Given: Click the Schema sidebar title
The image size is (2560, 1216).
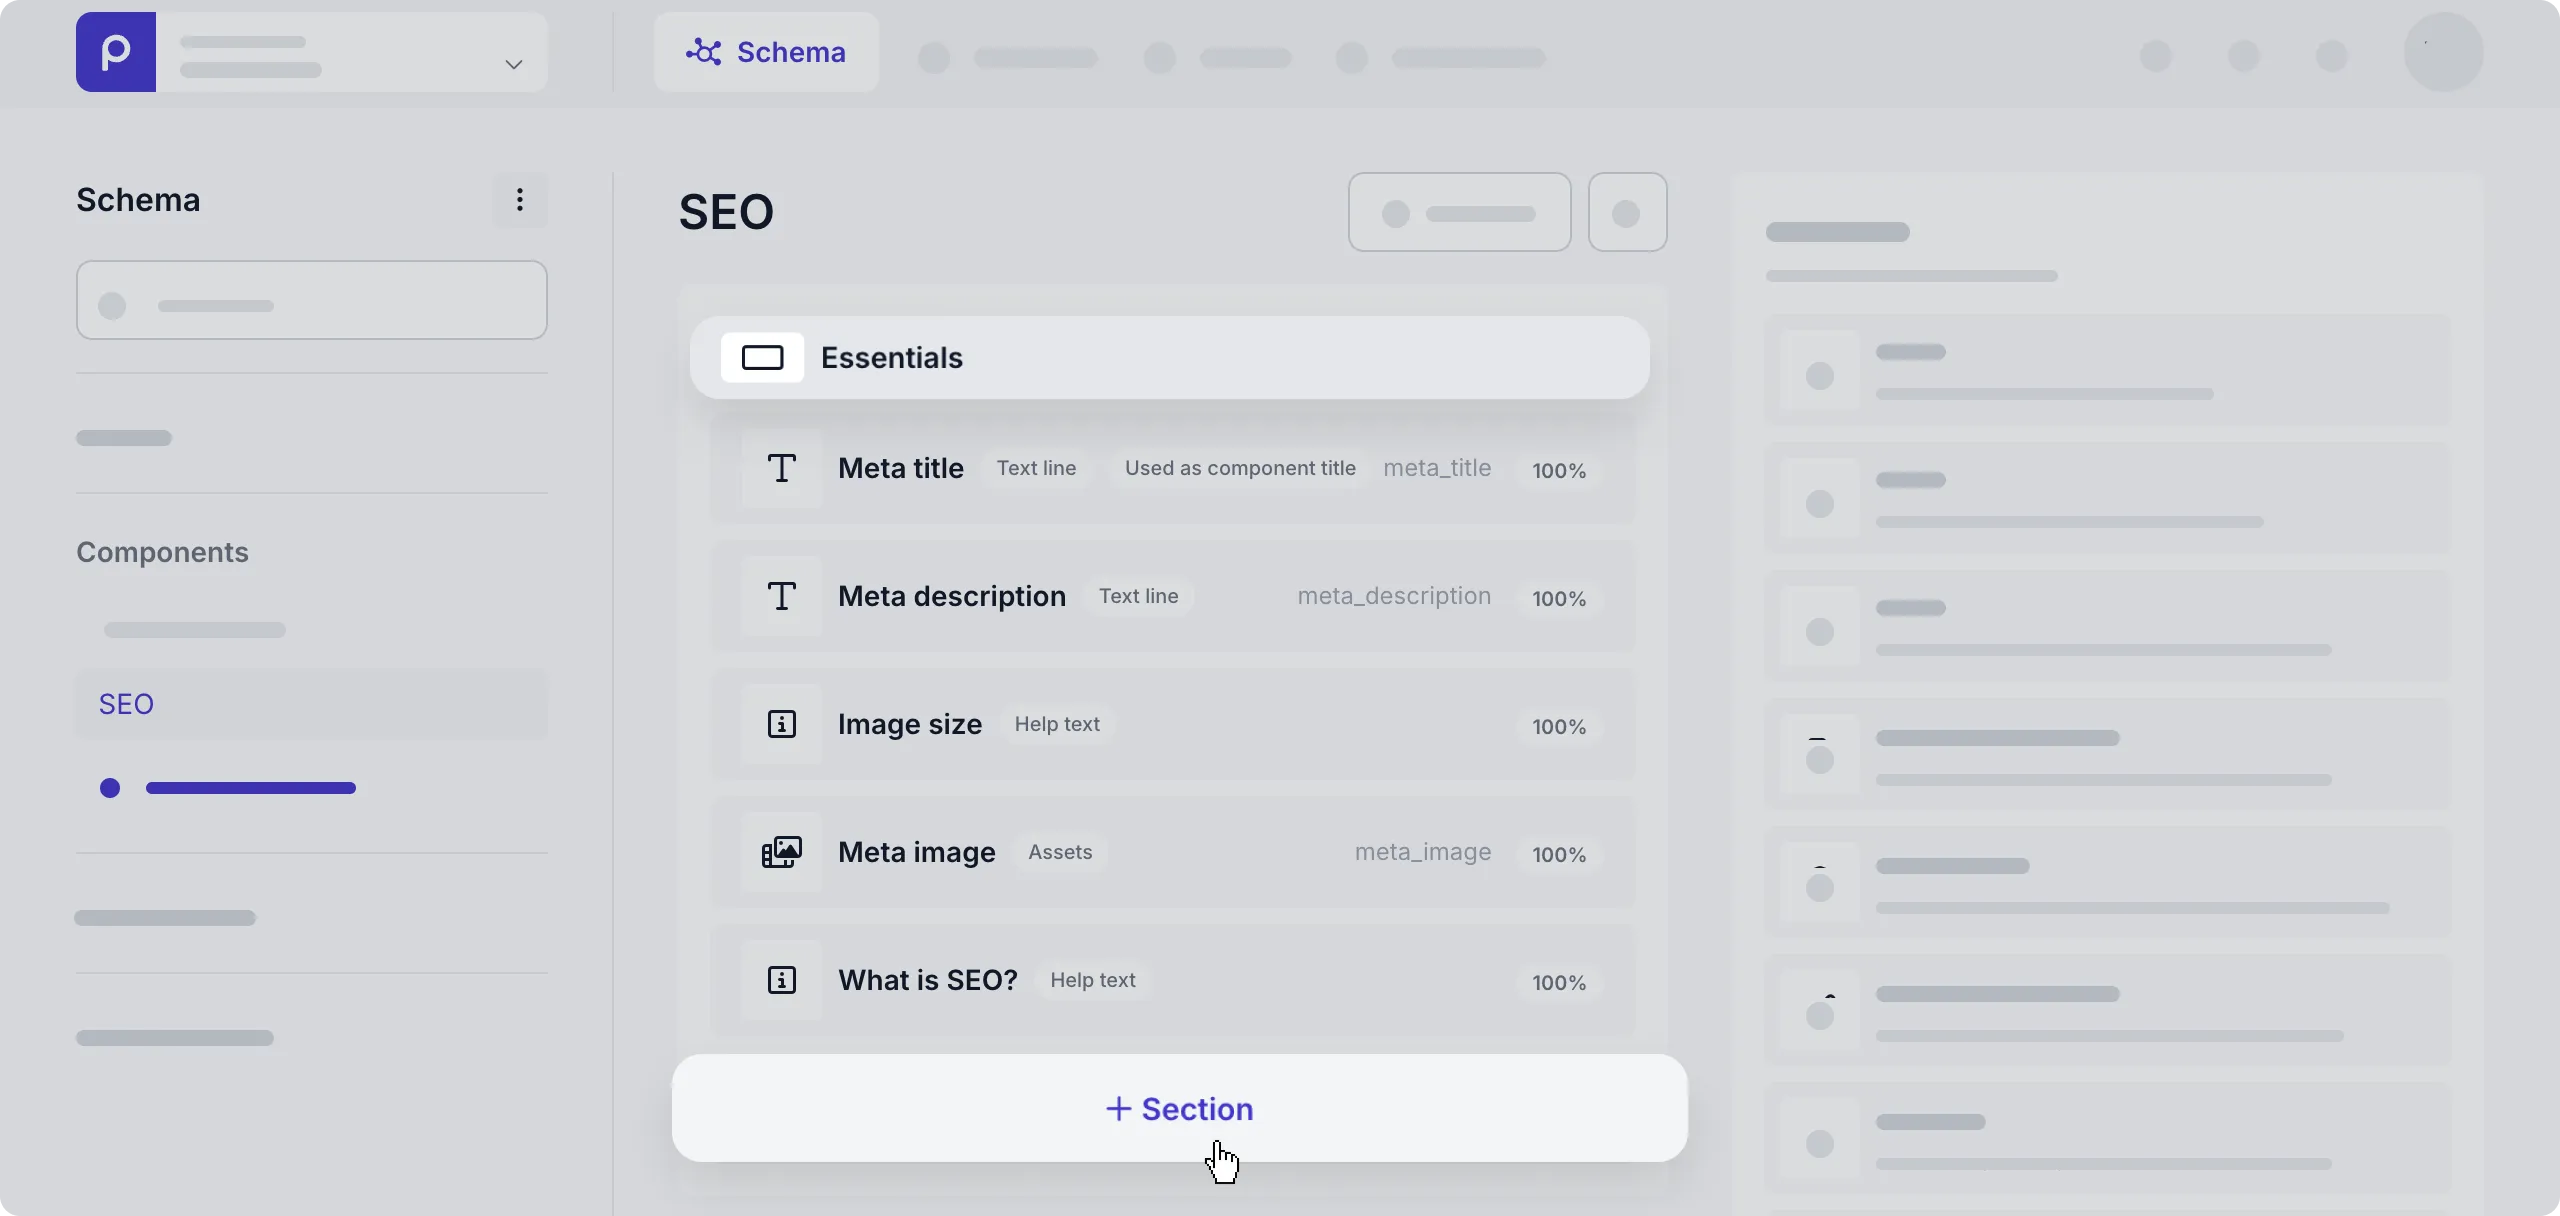Looking at the screenshot, I should [138, 200].
